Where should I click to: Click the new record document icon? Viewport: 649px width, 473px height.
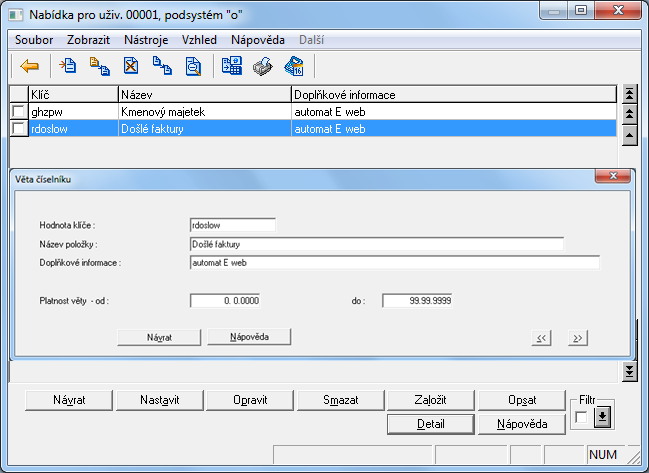67,67
